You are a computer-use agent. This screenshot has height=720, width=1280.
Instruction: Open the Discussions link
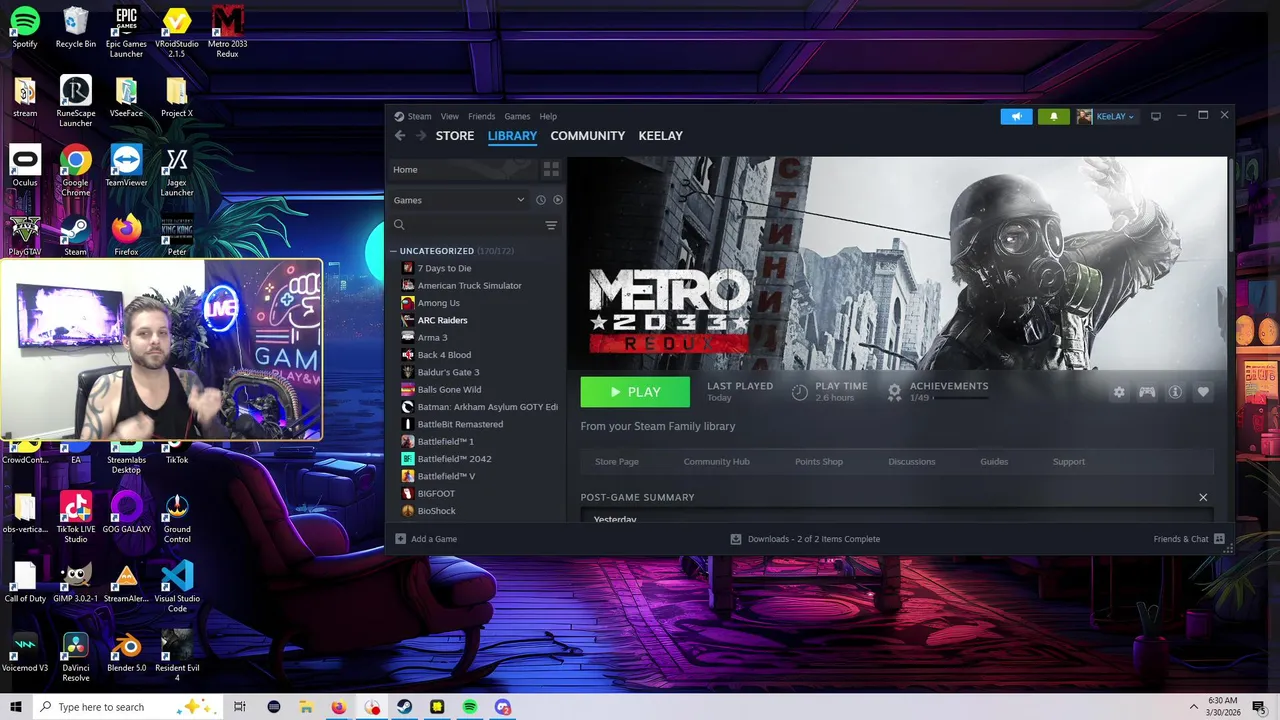pos(912,462)
